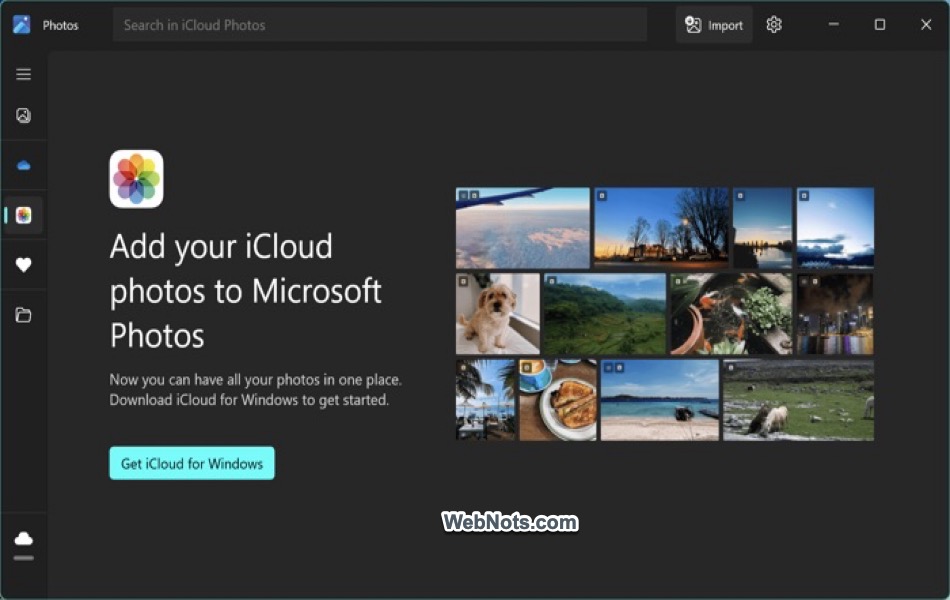The height and width of the screenshot is (600, 950).
Task: Open the palm tree beach cafe thumbnail
Action: (485, 400)
